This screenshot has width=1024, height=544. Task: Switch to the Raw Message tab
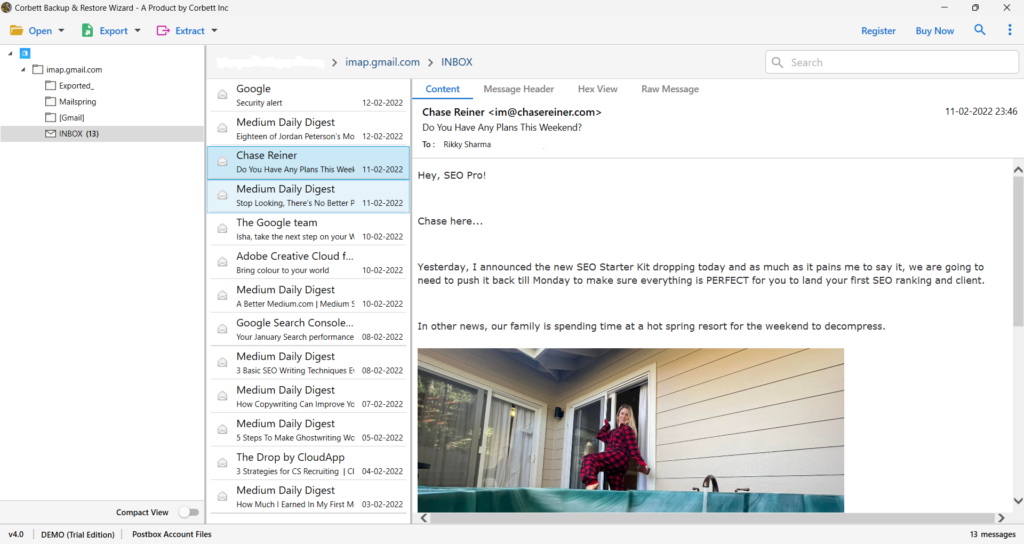pyautogui.click(x=670, y=89)
